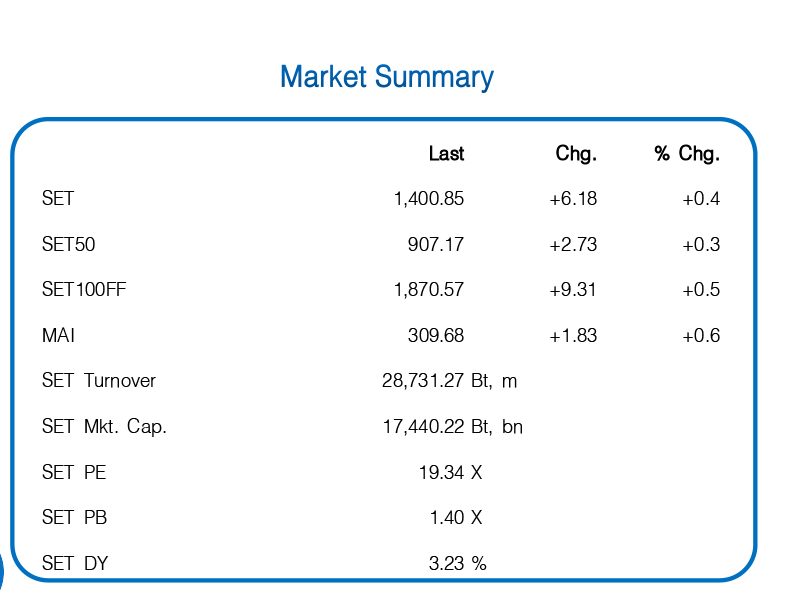
Task: Select the Chg. column header
Action: point(576,154)
